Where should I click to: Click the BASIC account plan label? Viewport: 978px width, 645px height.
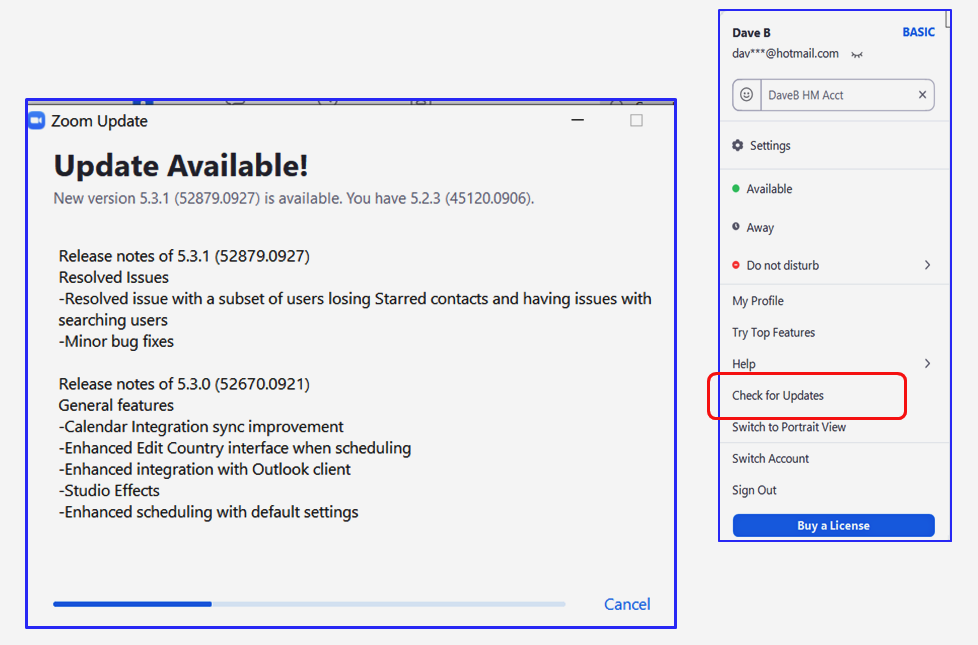pos(918,32)
